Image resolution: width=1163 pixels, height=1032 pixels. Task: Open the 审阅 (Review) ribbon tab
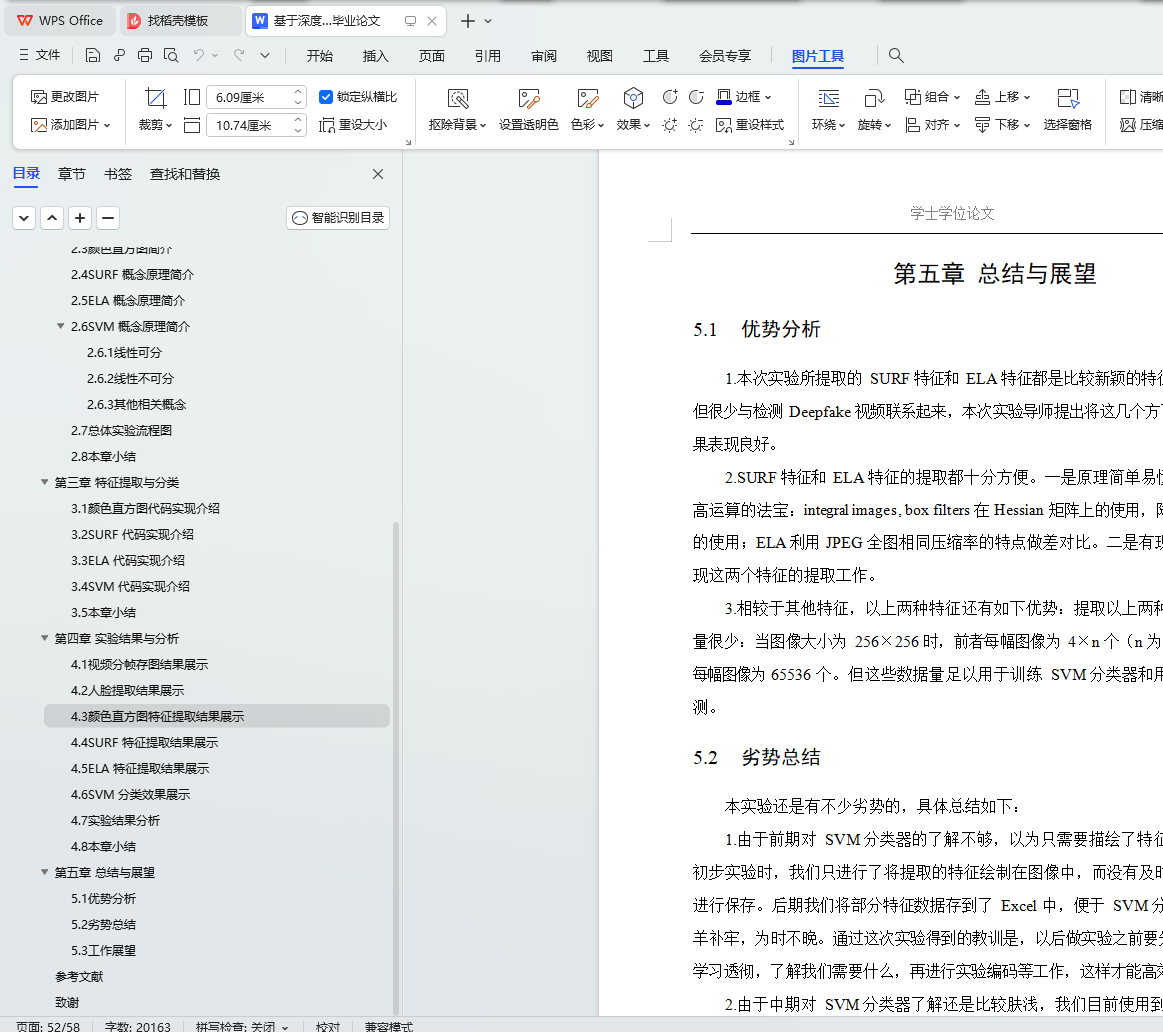click(x=544, y=56)
